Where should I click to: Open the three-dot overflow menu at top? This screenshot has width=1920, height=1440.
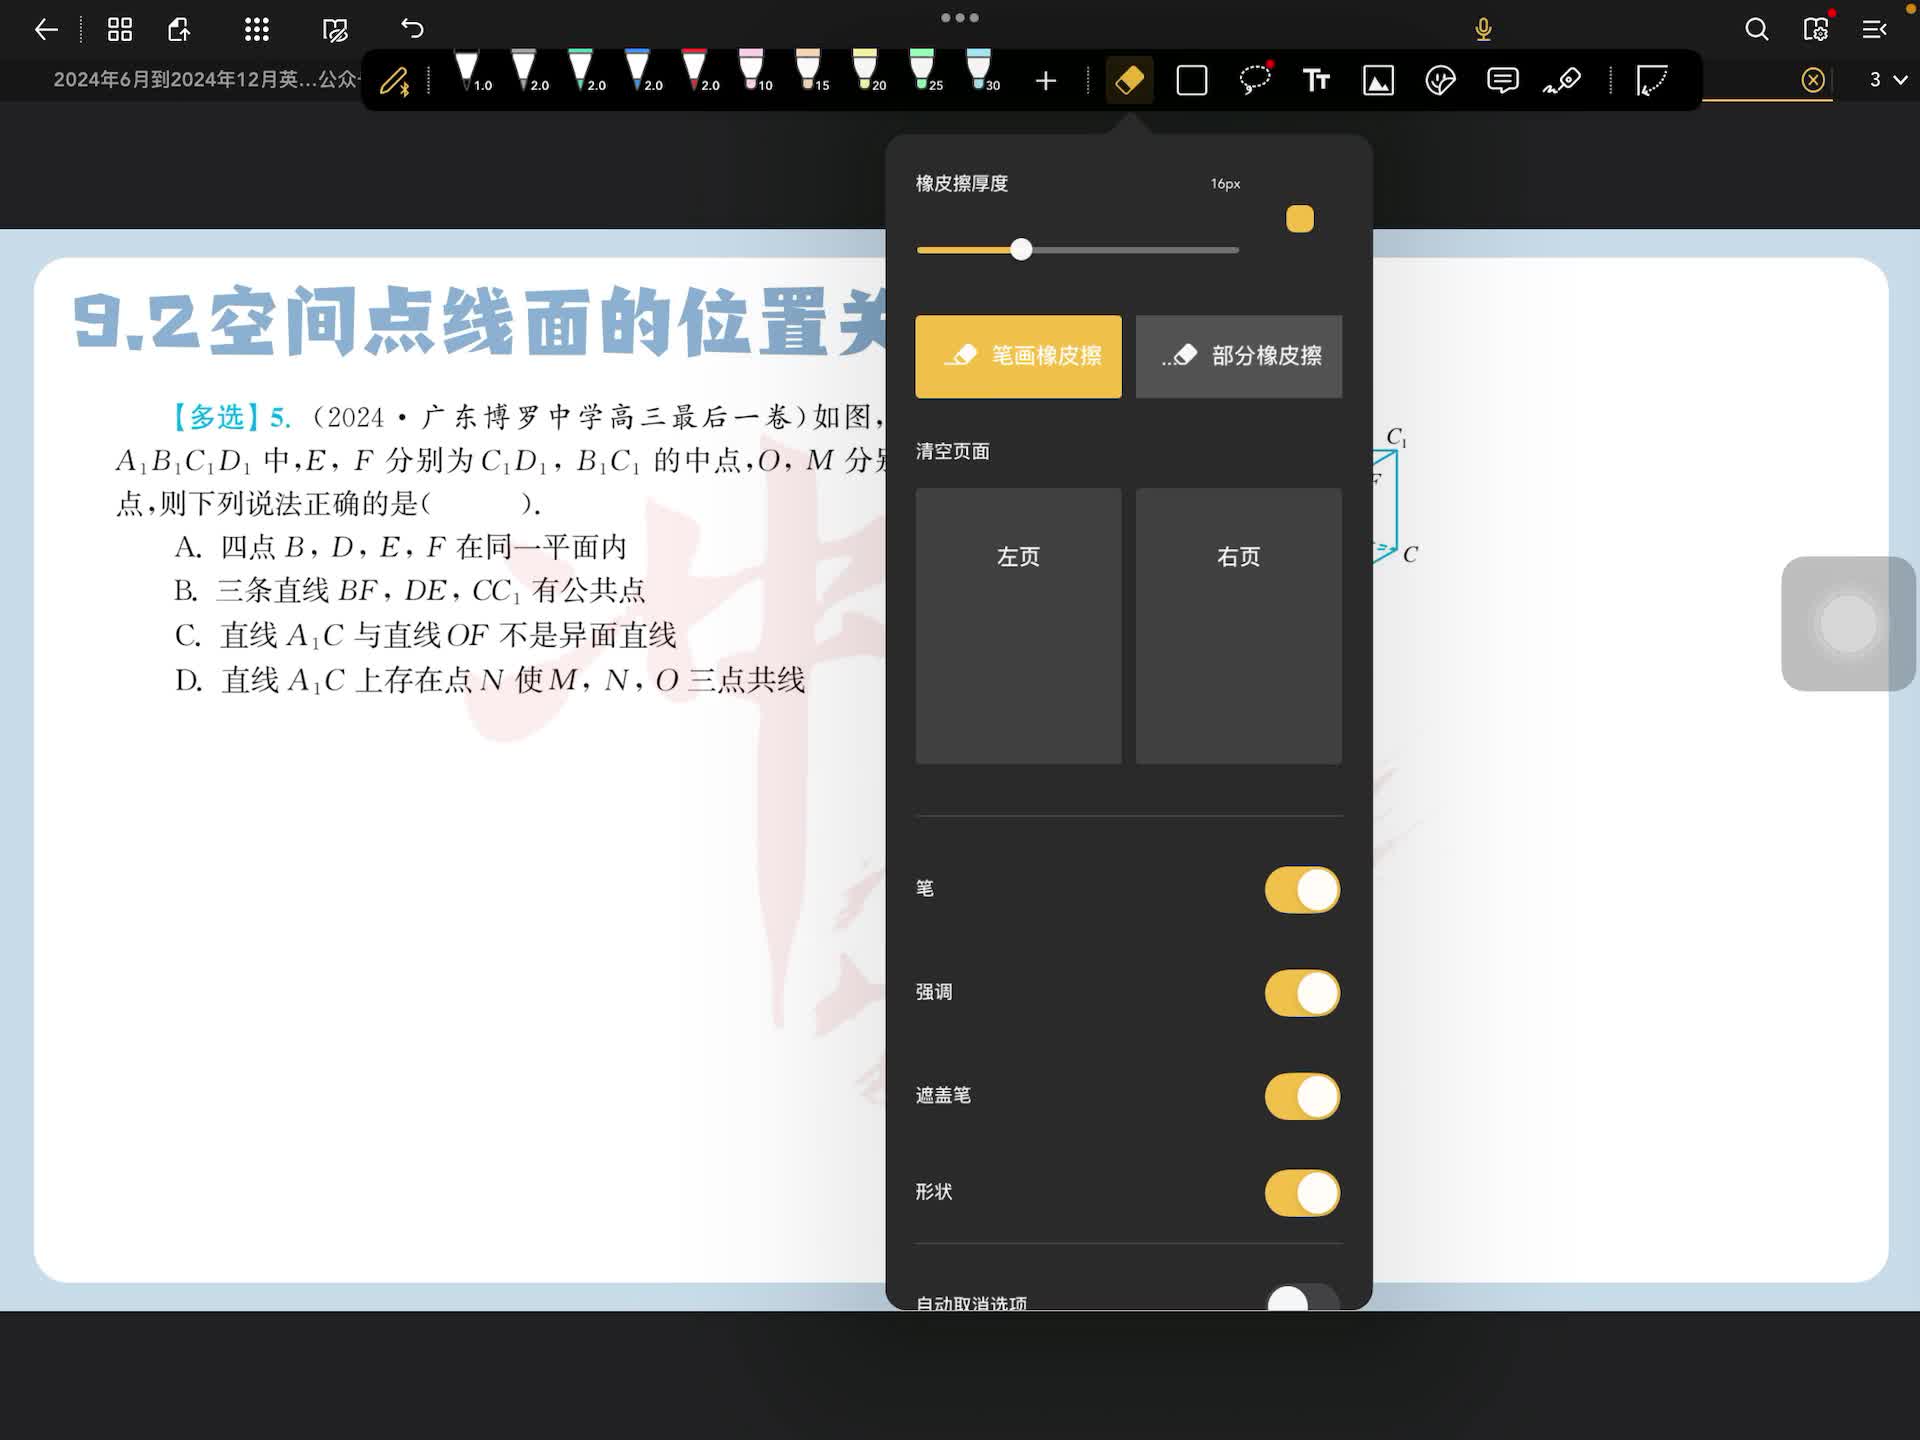pos(959,17)
